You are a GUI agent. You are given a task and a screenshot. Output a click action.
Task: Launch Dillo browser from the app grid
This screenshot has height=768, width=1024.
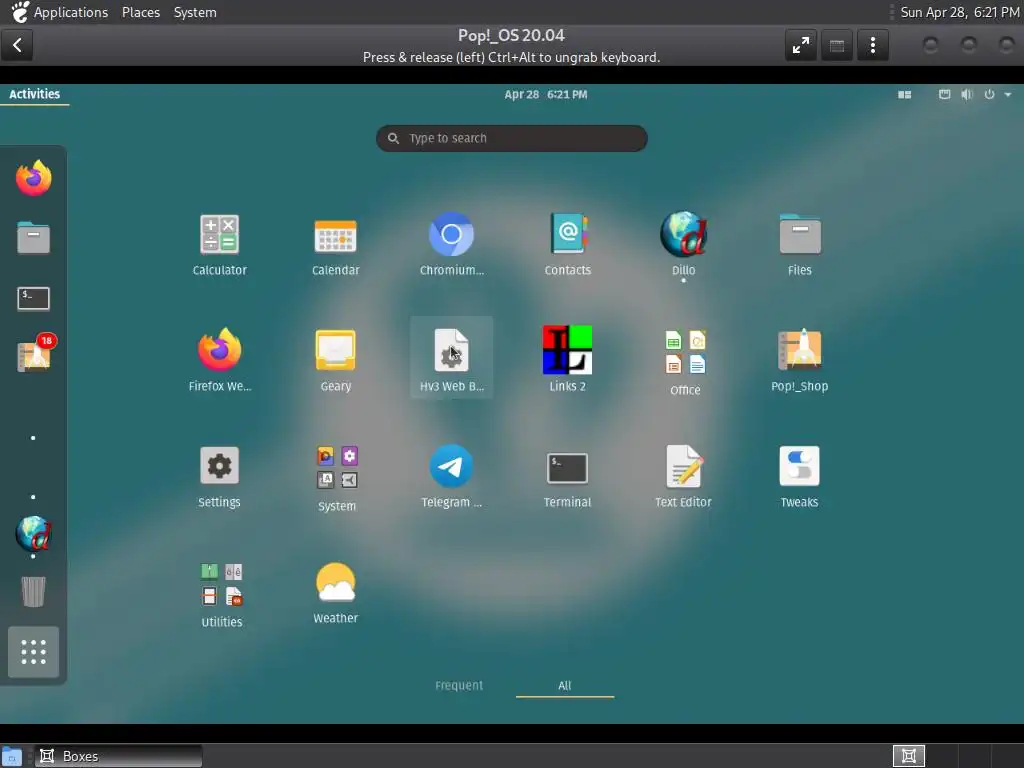(x=683, y=245)
